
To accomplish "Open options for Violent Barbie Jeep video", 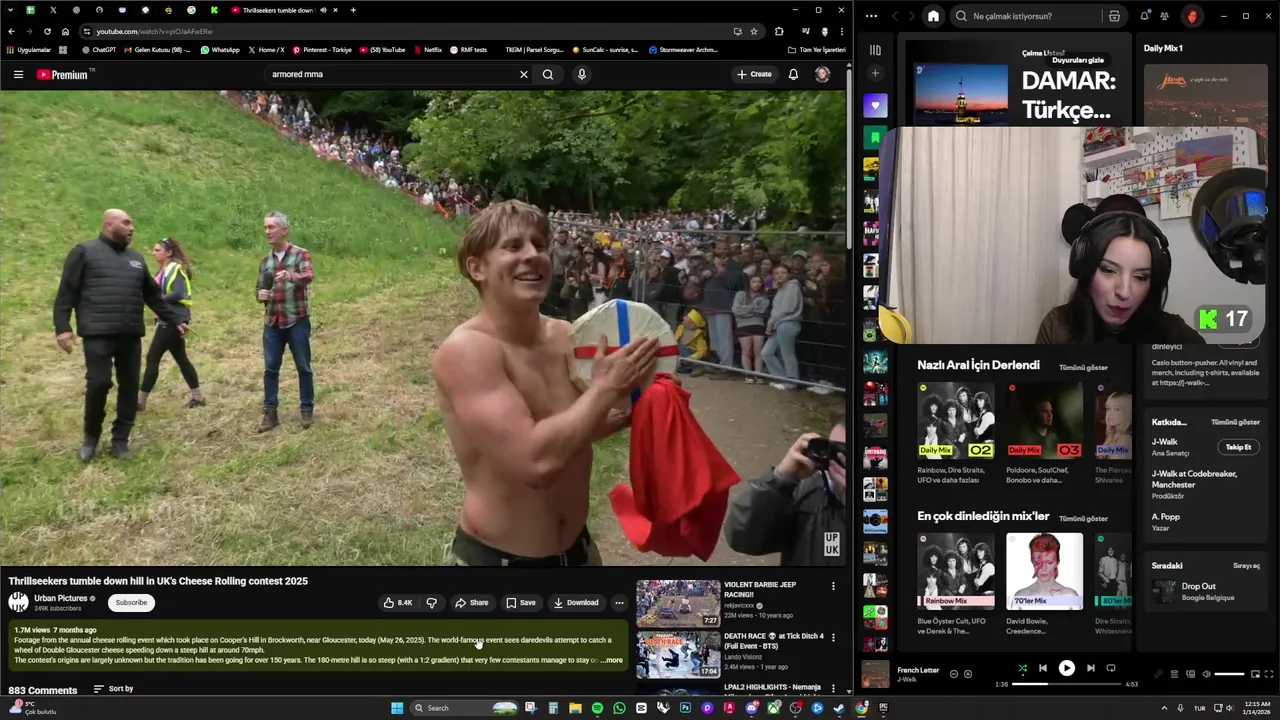I will coord(833,586).
